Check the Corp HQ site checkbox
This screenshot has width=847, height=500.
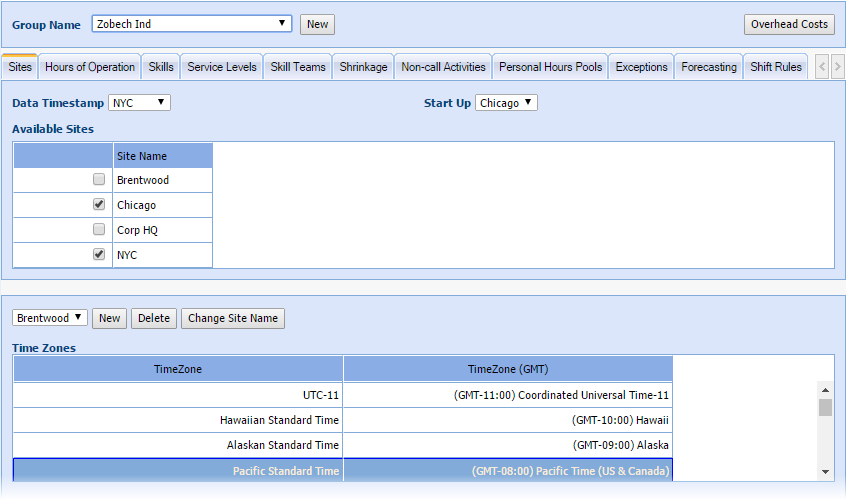point(99,230)
